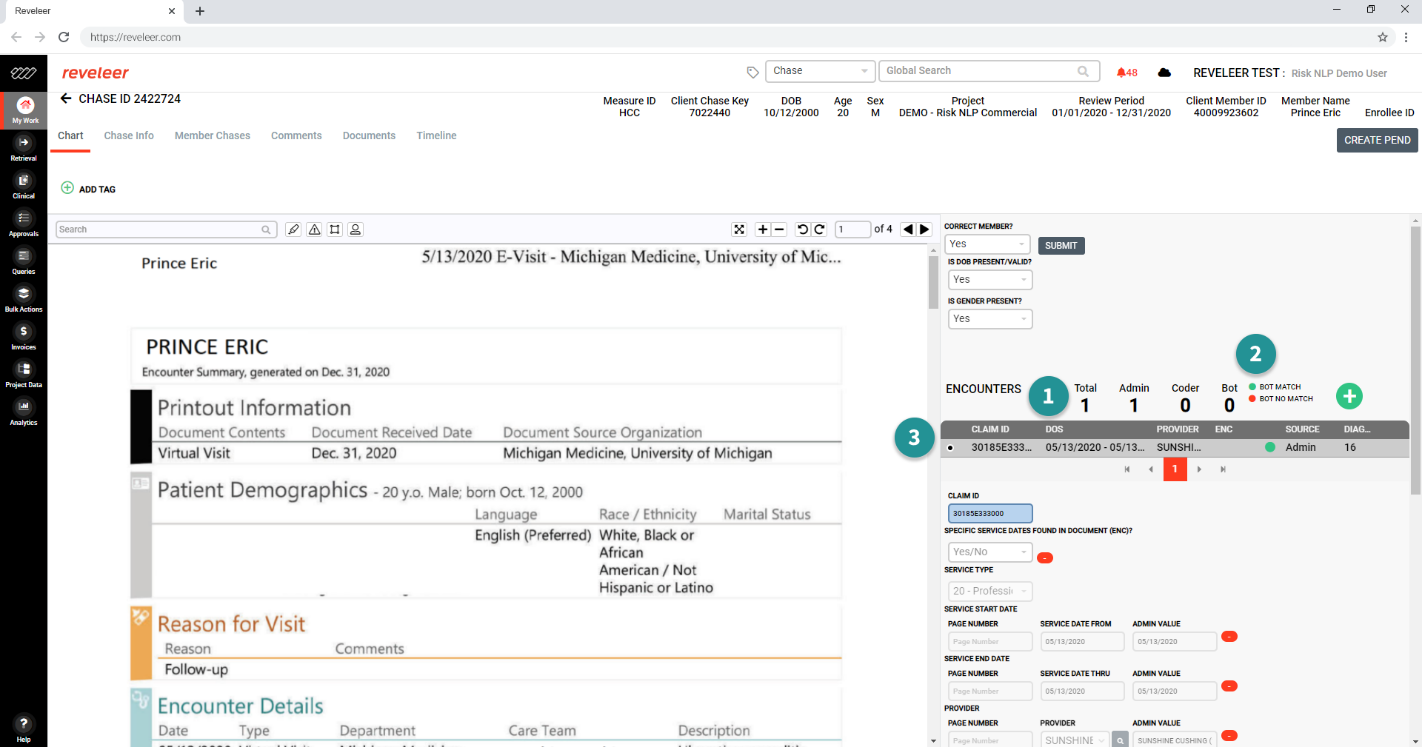1422x747 pixels.
Task: Rotate the document clockwise
Action: click(x=819, y=229)
